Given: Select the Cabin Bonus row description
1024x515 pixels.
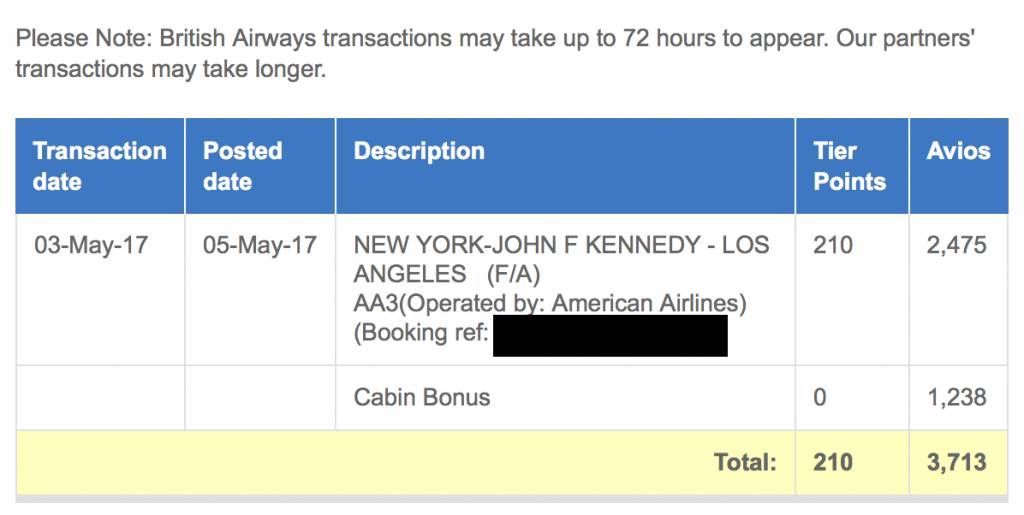Looking at the screenshot, I should 422,398.
